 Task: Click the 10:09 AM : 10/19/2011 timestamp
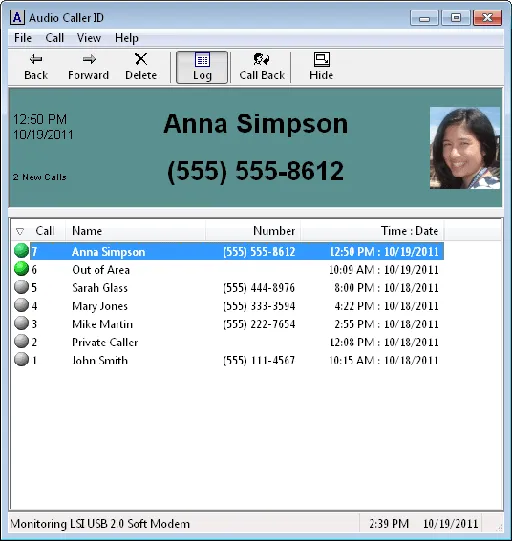[x=384, y=269]
